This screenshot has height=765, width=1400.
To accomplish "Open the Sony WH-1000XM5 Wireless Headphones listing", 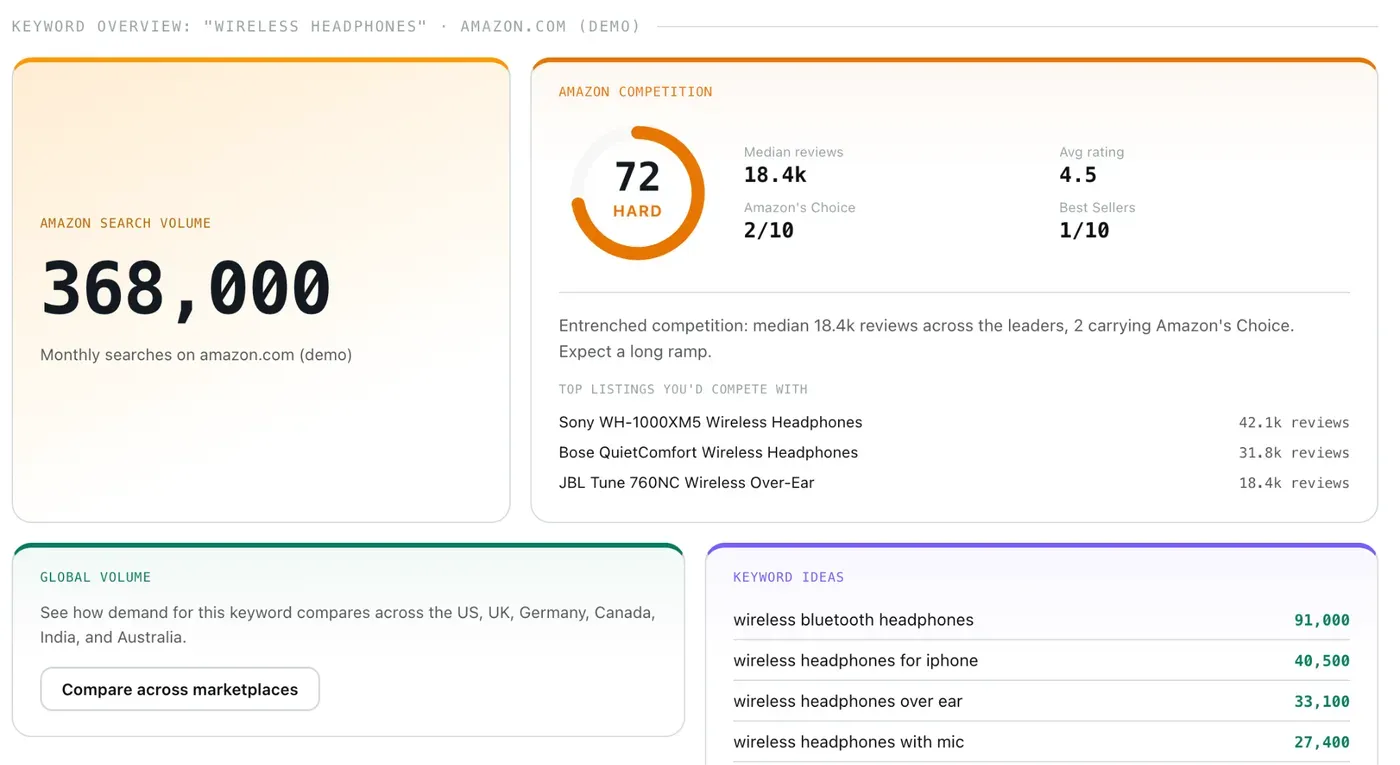I will pyautogui.click(x=710, y=422).
